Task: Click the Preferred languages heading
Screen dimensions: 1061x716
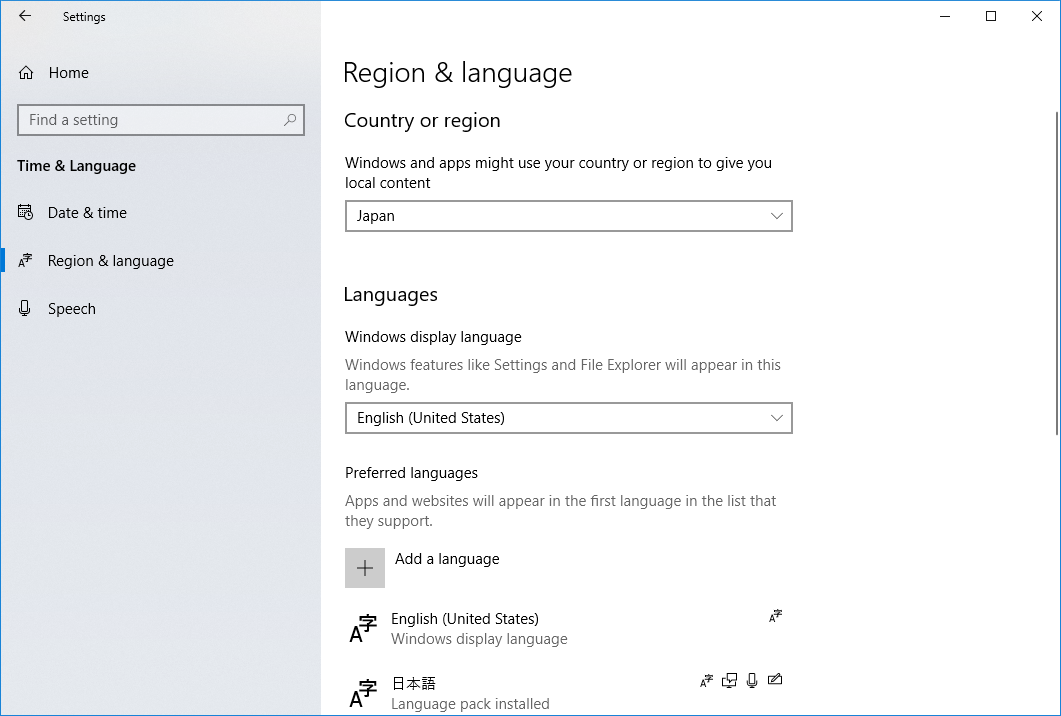Action: pos(411,473)
